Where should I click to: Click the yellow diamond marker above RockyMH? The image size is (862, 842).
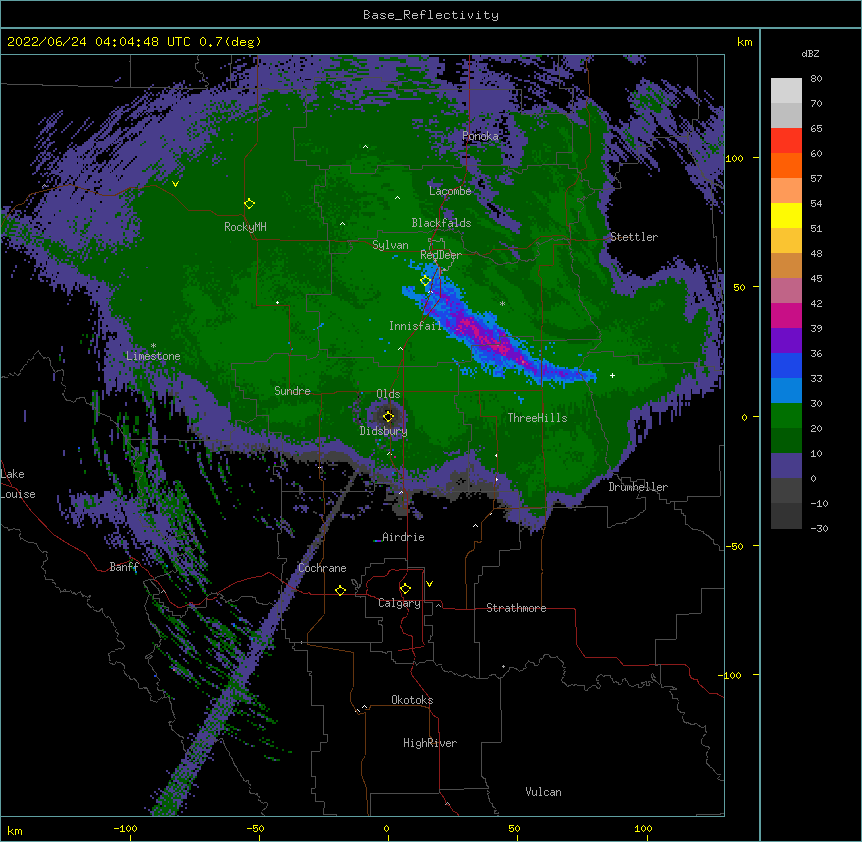point(249,204)
